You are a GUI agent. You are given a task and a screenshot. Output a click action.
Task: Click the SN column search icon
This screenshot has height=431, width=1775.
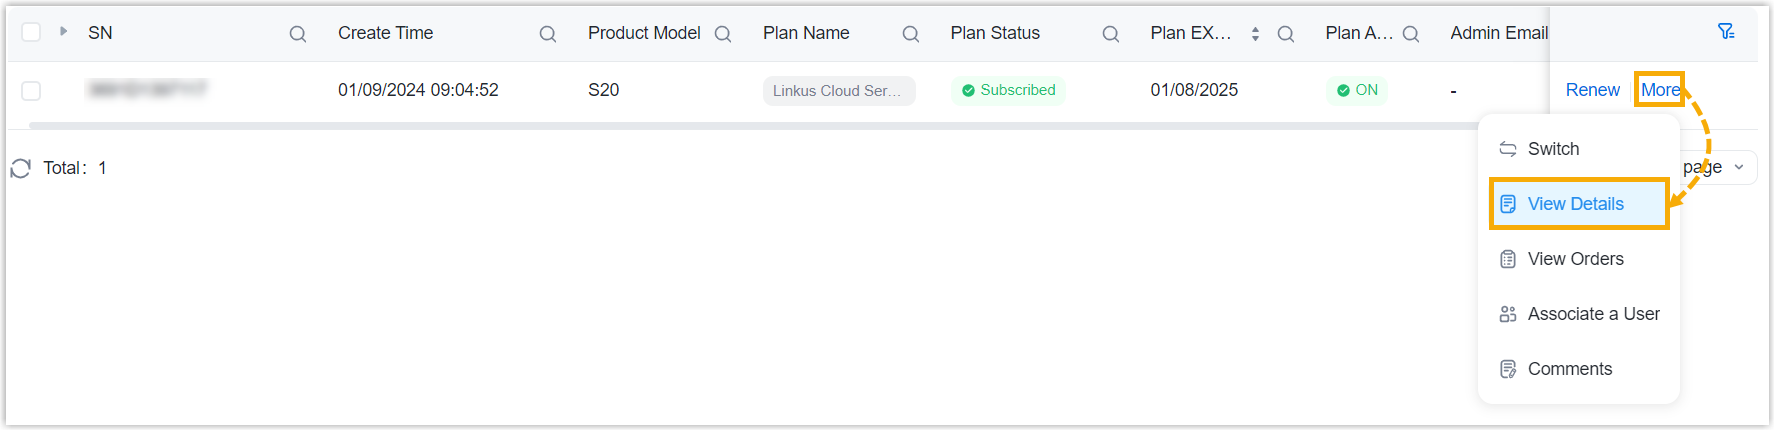click(x=298, y=34)
